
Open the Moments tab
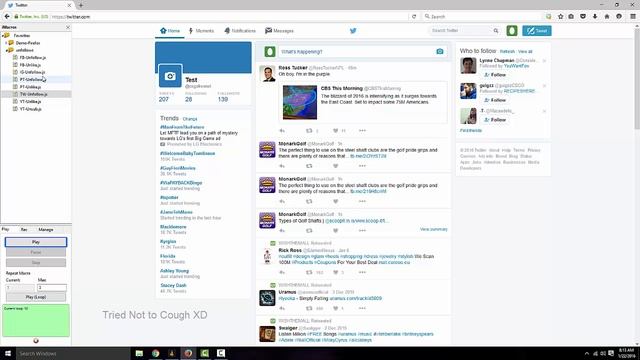pos(201,31)
